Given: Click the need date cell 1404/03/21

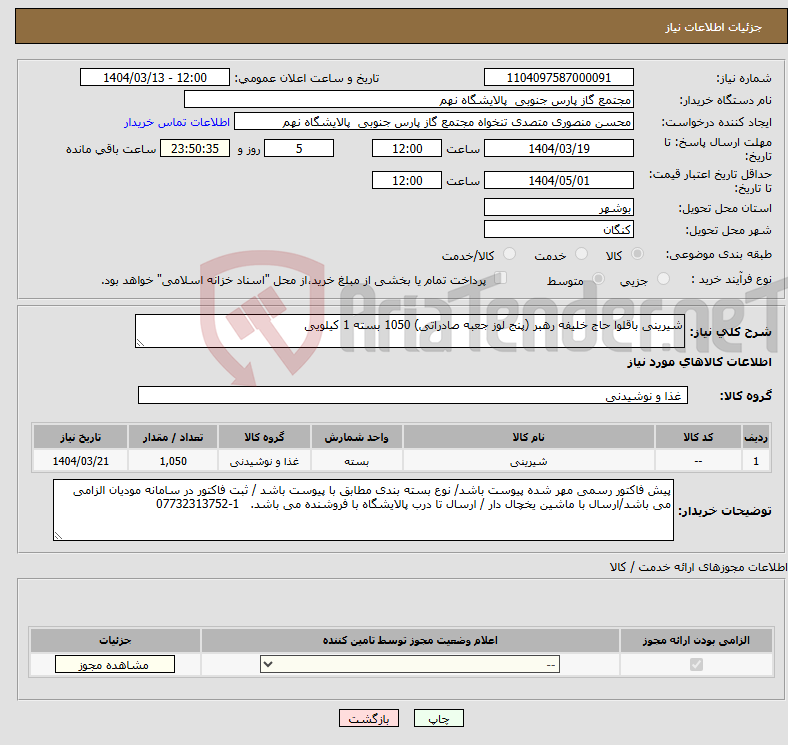Looking at the screenshot, I should click(x=80, y=461).
